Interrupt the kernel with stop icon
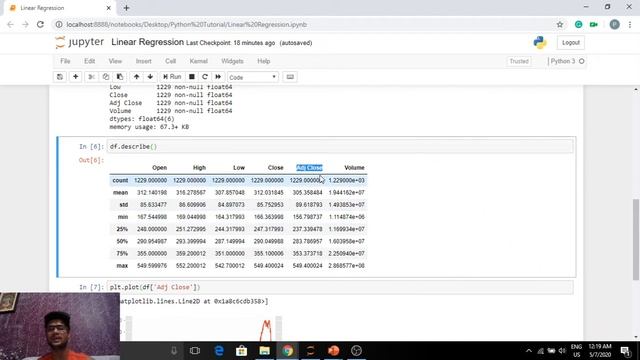640x360 pixels. (x=191, y=77)
